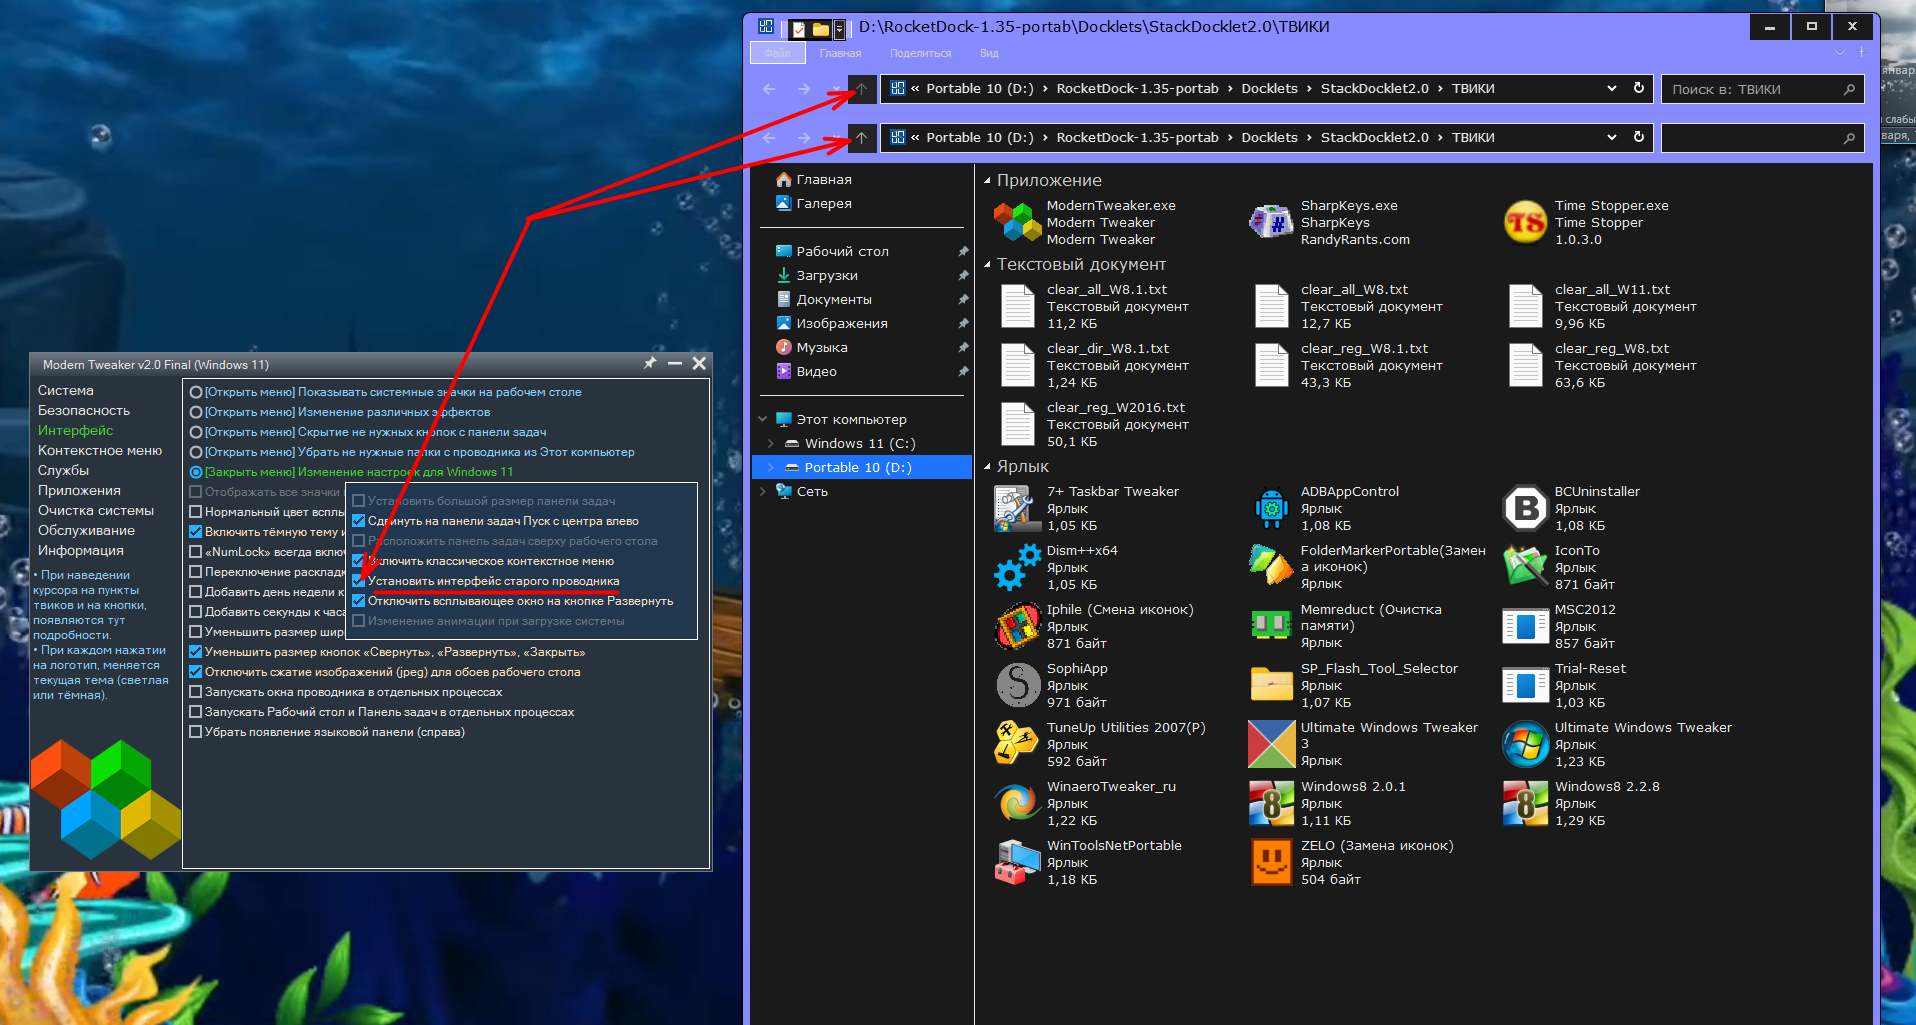Click the search field for ТВИКИ
The width and height of the screenshot is (1916, 1025).
pyautogui.click(x=1755, y=89)
